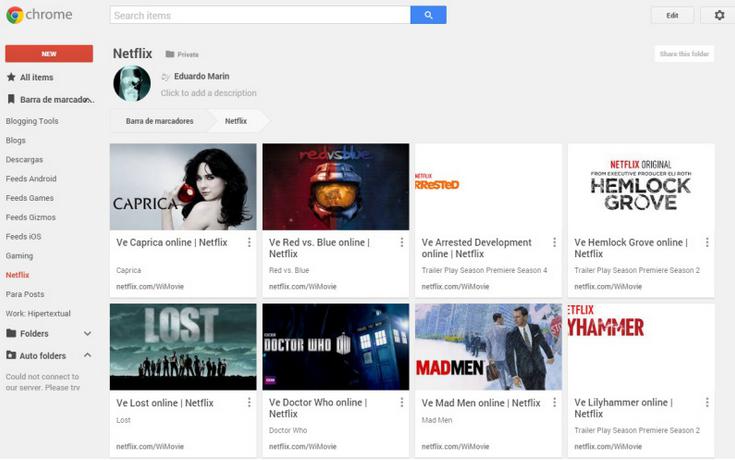Open the Lost thumbnail image
The image size is (735, 460).
point(183,347)
